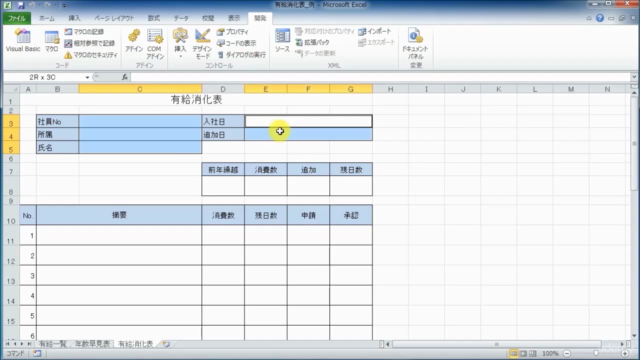Switch to Normal view
This screenshot has width=640, height=360.
tap(513, 353)
